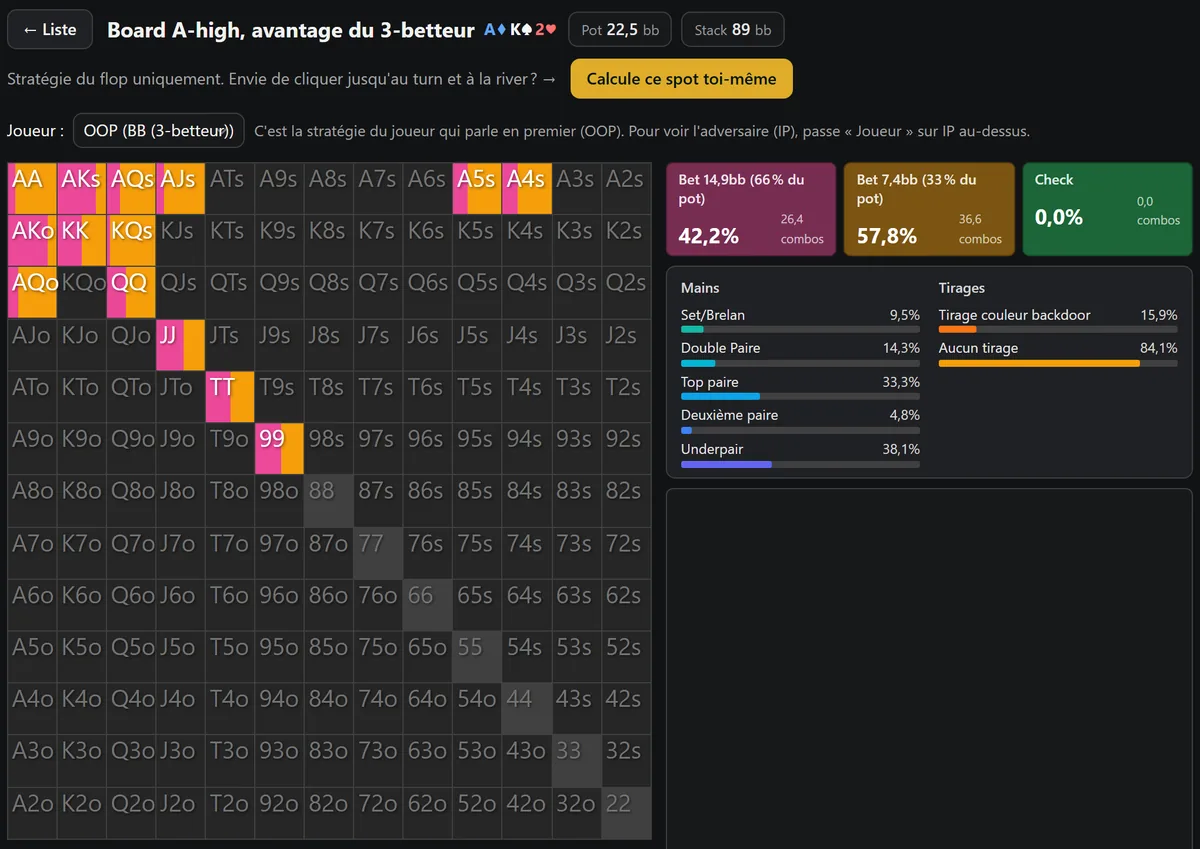Click the Pot 22,5 bb badge
This screenshot has width=1200, height=849.
(621, 30)
